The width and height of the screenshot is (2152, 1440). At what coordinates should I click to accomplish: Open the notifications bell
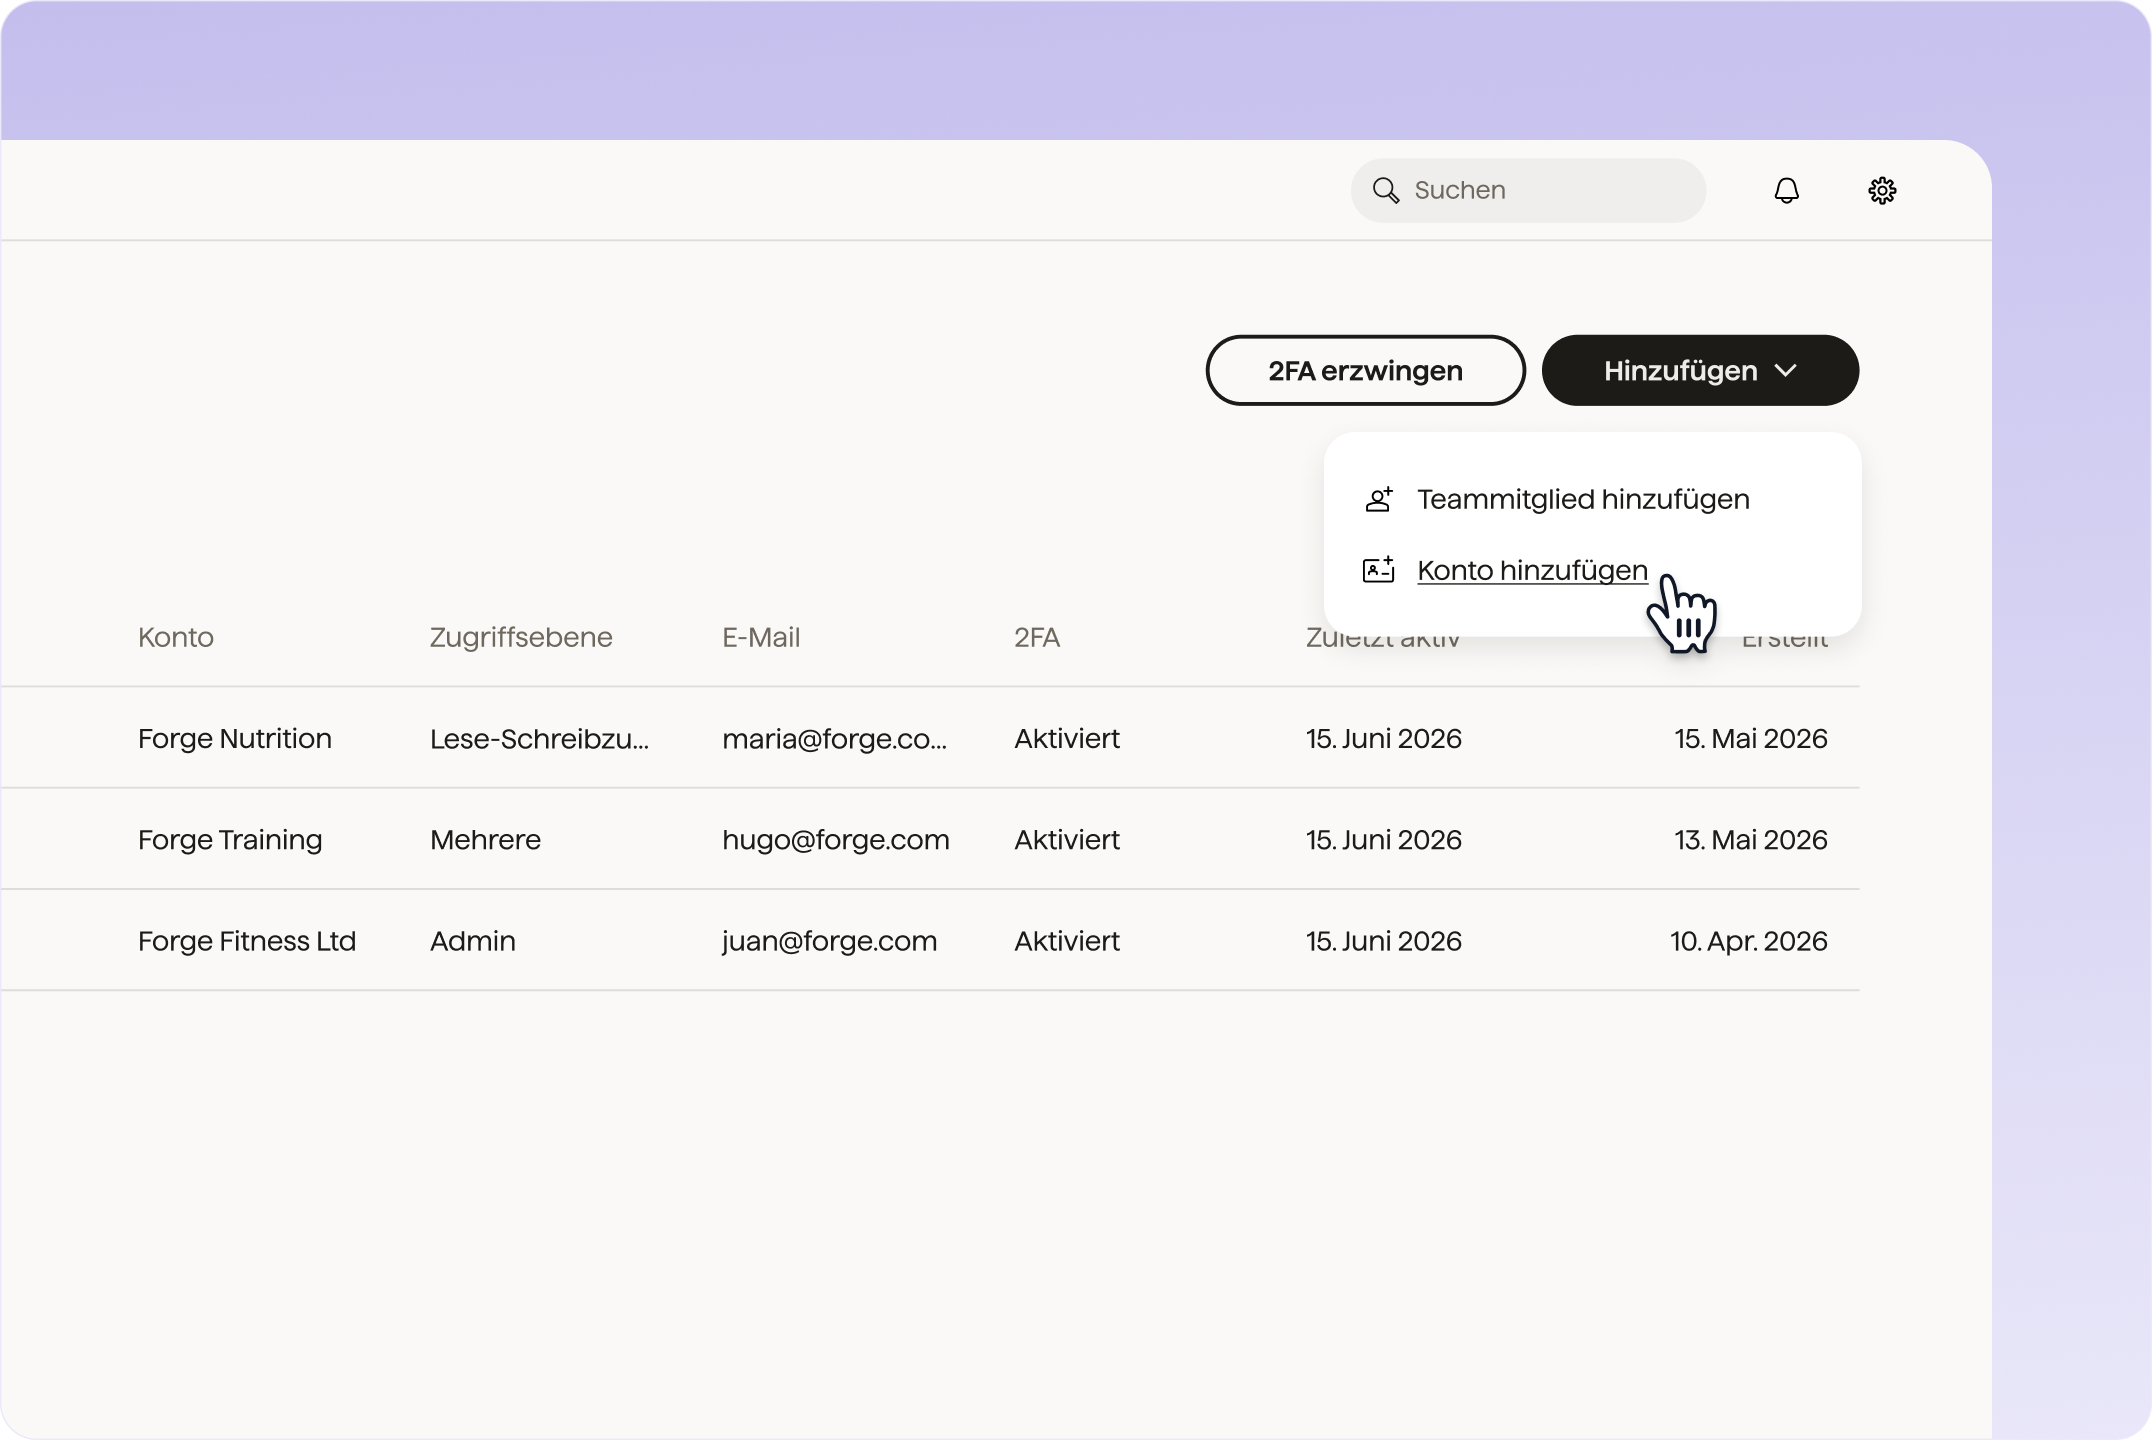1786,190
